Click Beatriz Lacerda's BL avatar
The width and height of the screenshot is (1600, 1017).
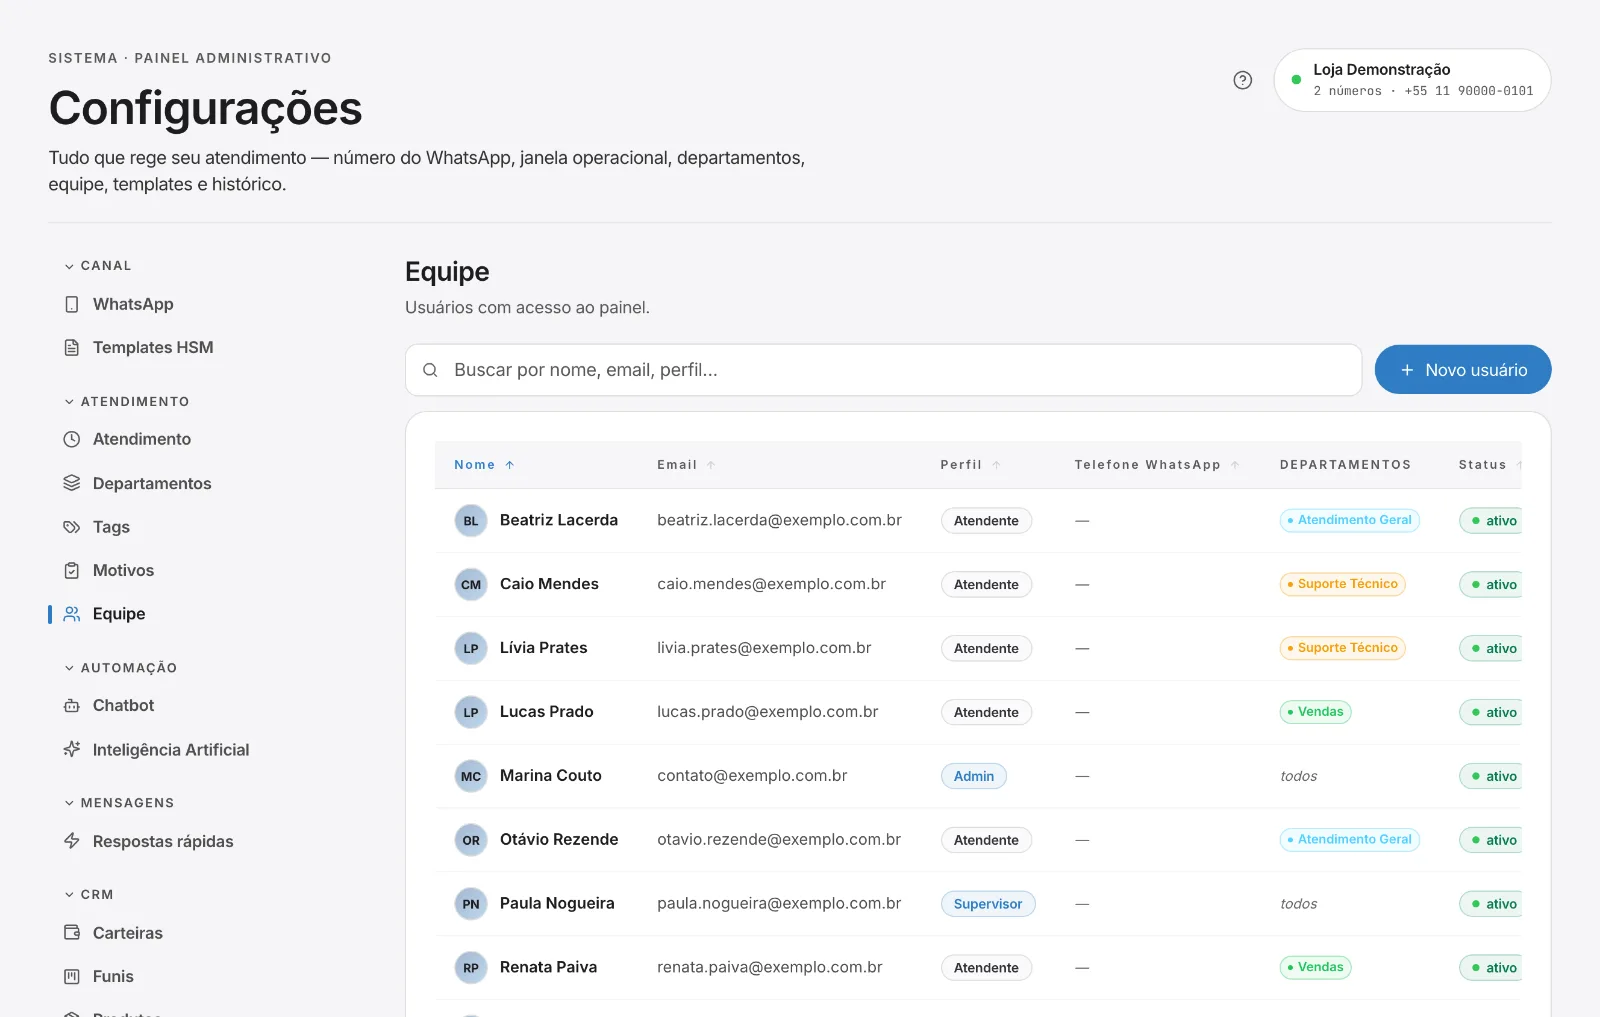point(471,521)
